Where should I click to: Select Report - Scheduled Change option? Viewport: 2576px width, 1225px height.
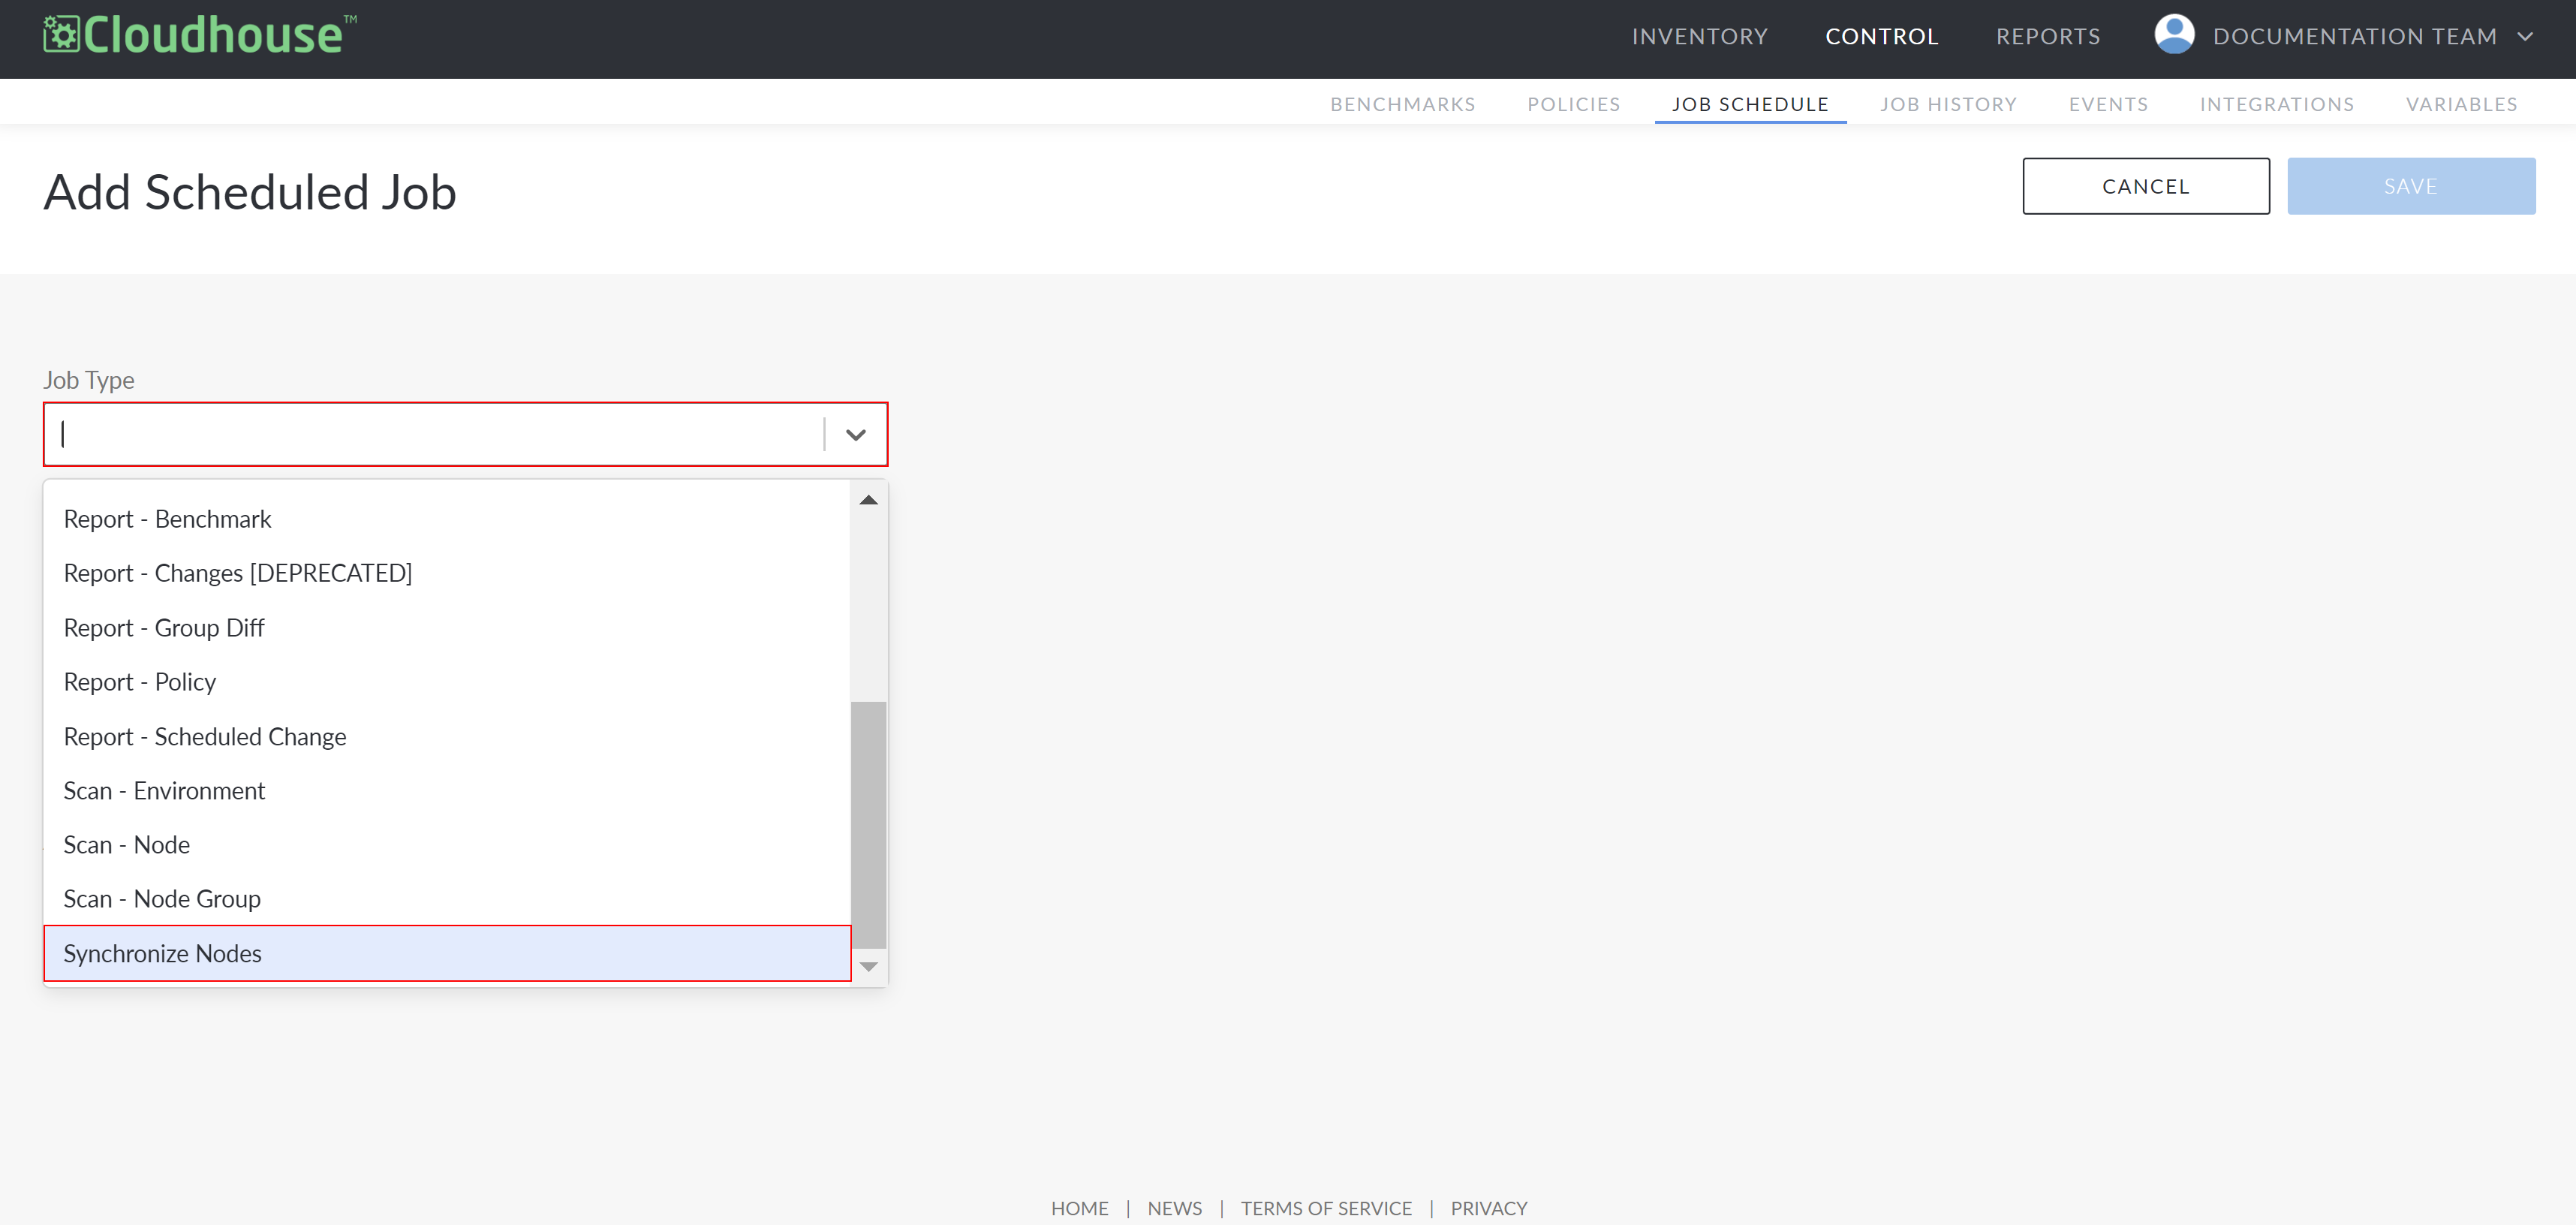(x=447, y=737)
